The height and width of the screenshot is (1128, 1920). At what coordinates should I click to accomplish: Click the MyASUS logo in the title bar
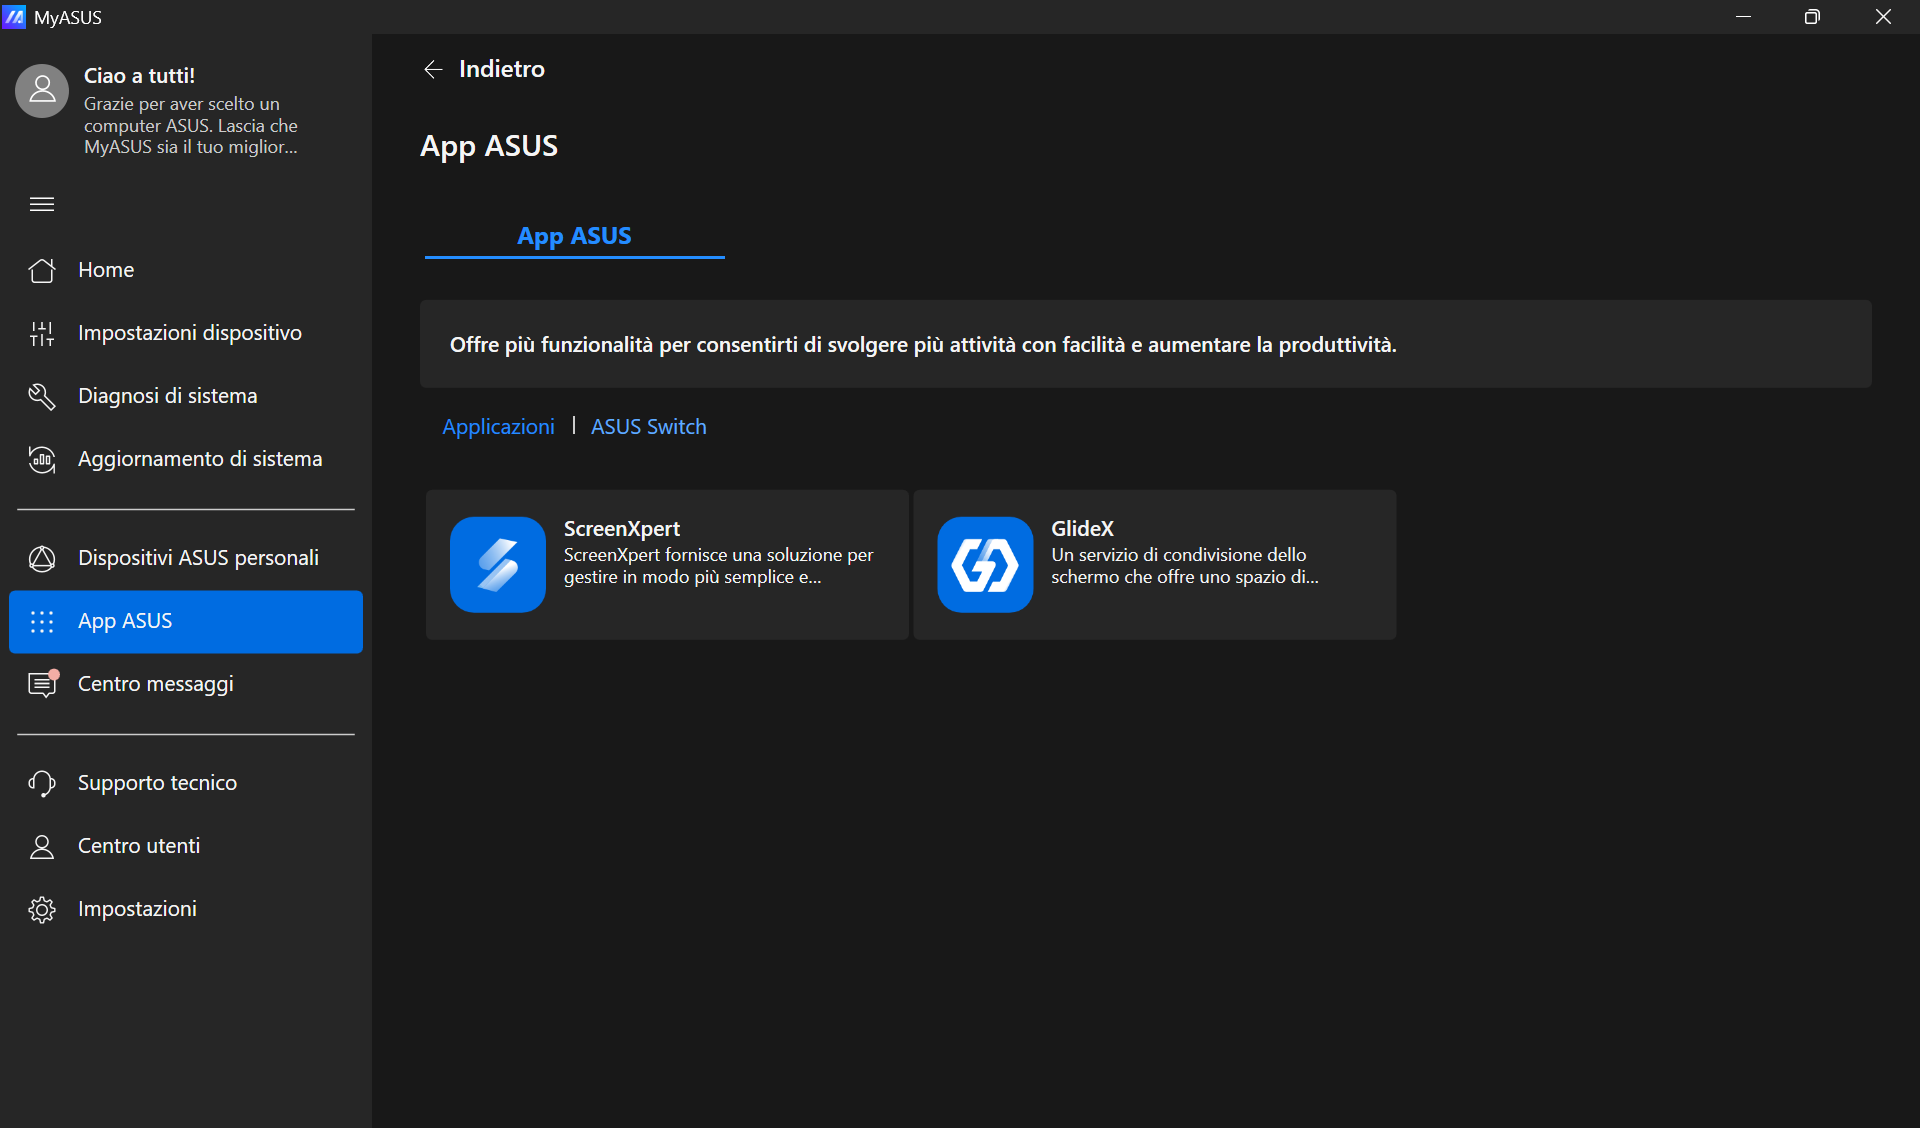(x=14, y=17)
